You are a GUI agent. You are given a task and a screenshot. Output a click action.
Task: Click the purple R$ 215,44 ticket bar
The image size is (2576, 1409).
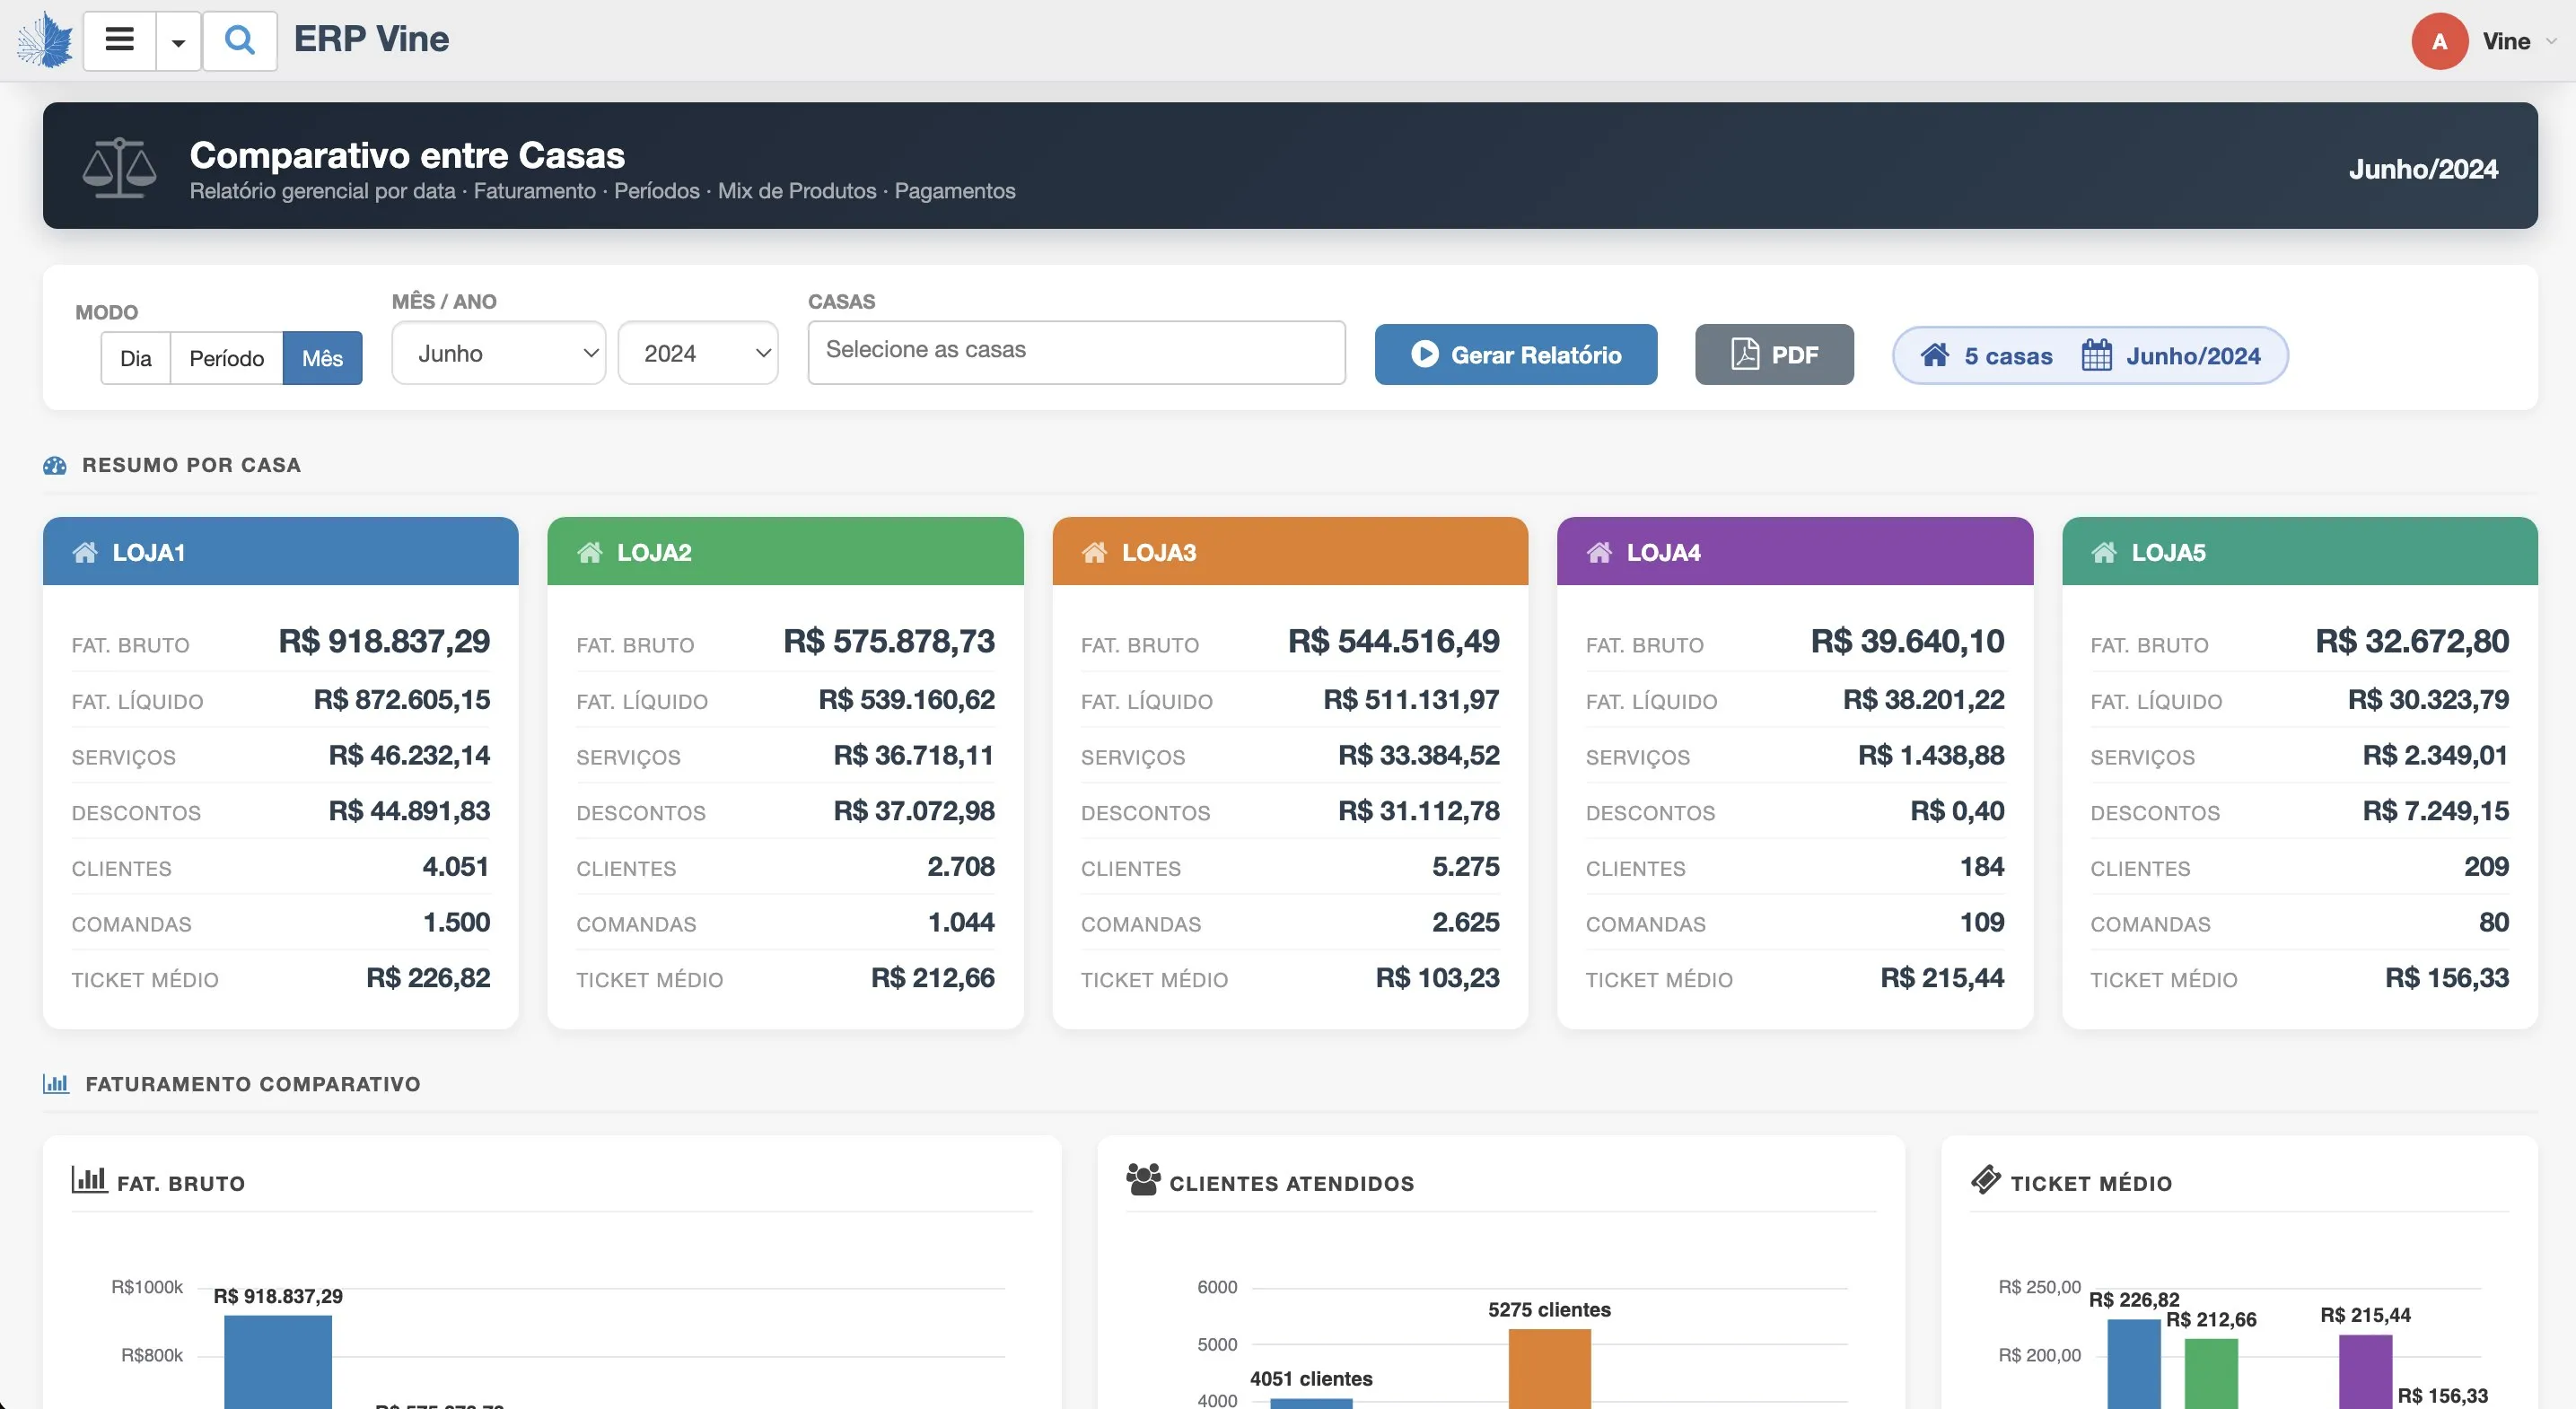[2365, 1372]
